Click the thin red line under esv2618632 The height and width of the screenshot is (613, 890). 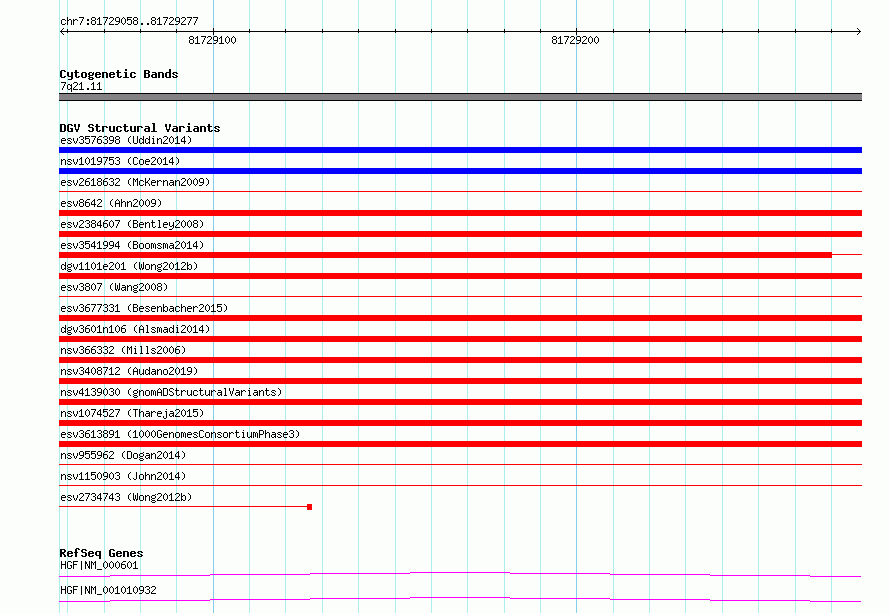(460, 192)
